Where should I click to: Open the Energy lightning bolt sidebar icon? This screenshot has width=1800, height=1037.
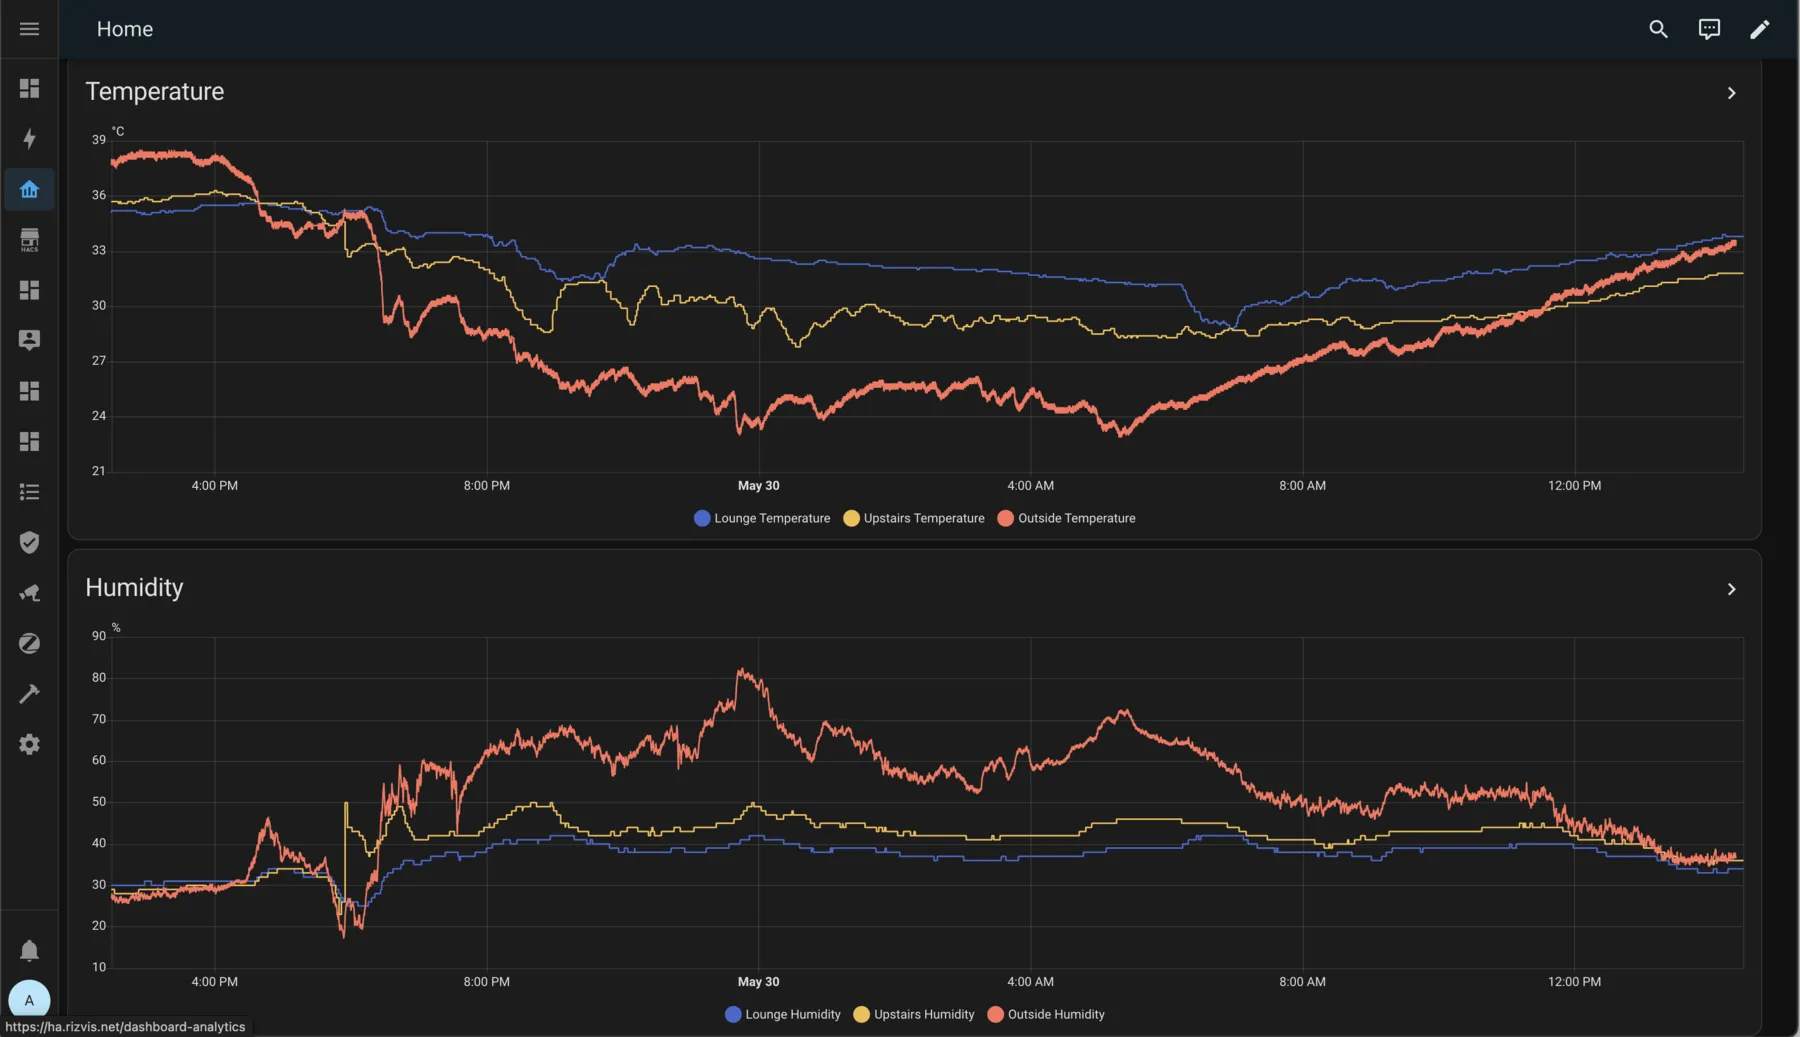pyautogui.click(x=29, y=138)
